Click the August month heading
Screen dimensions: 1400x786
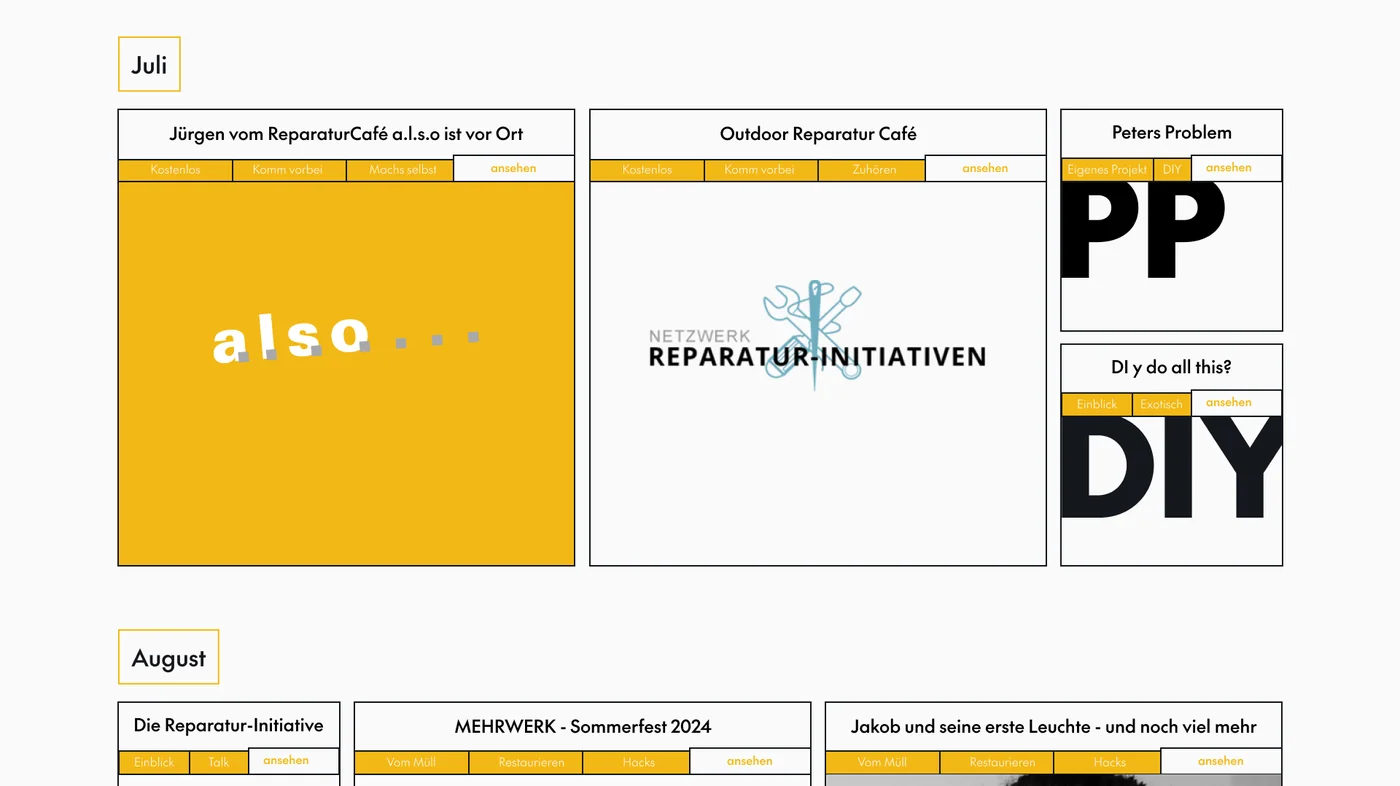pos(169,658)
